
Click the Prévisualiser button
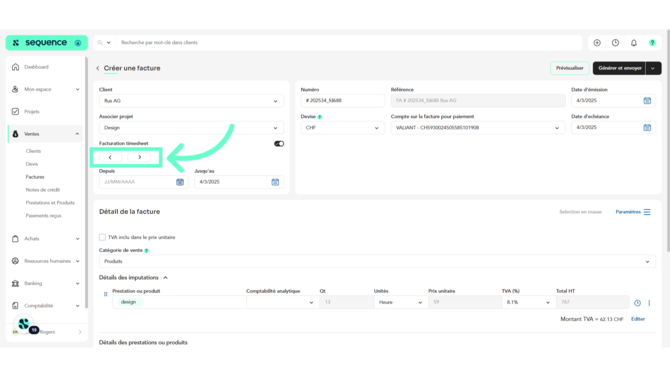pos(569,68)
